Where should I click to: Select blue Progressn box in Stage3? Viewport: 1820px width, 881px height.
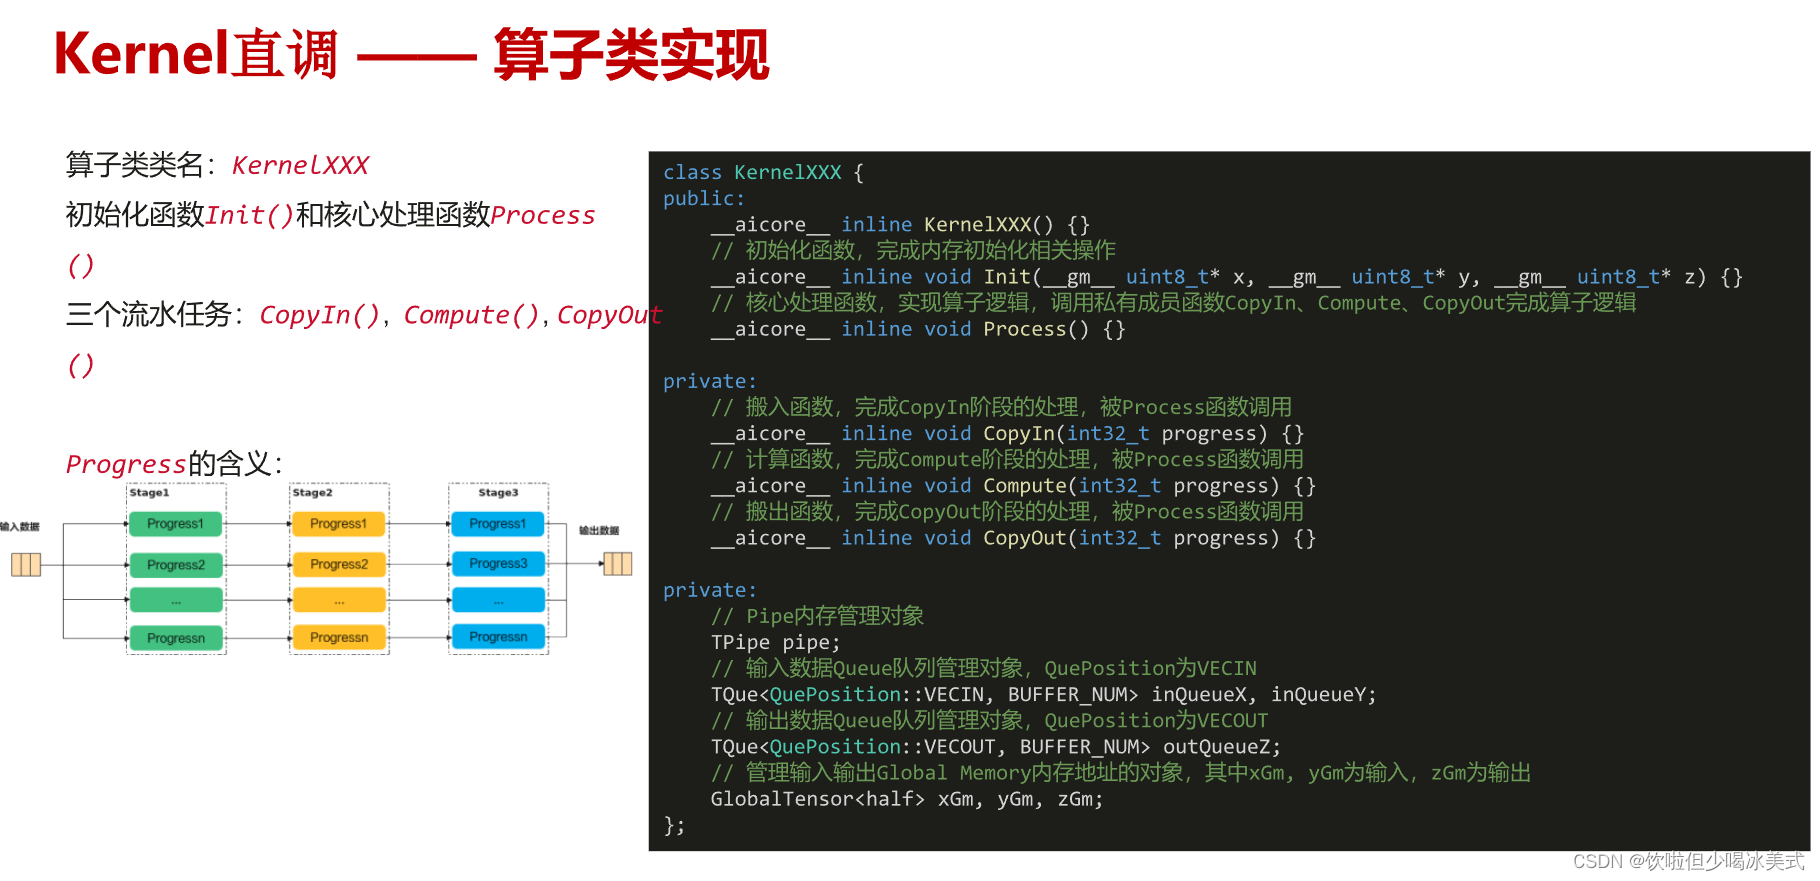coord(498,637)
